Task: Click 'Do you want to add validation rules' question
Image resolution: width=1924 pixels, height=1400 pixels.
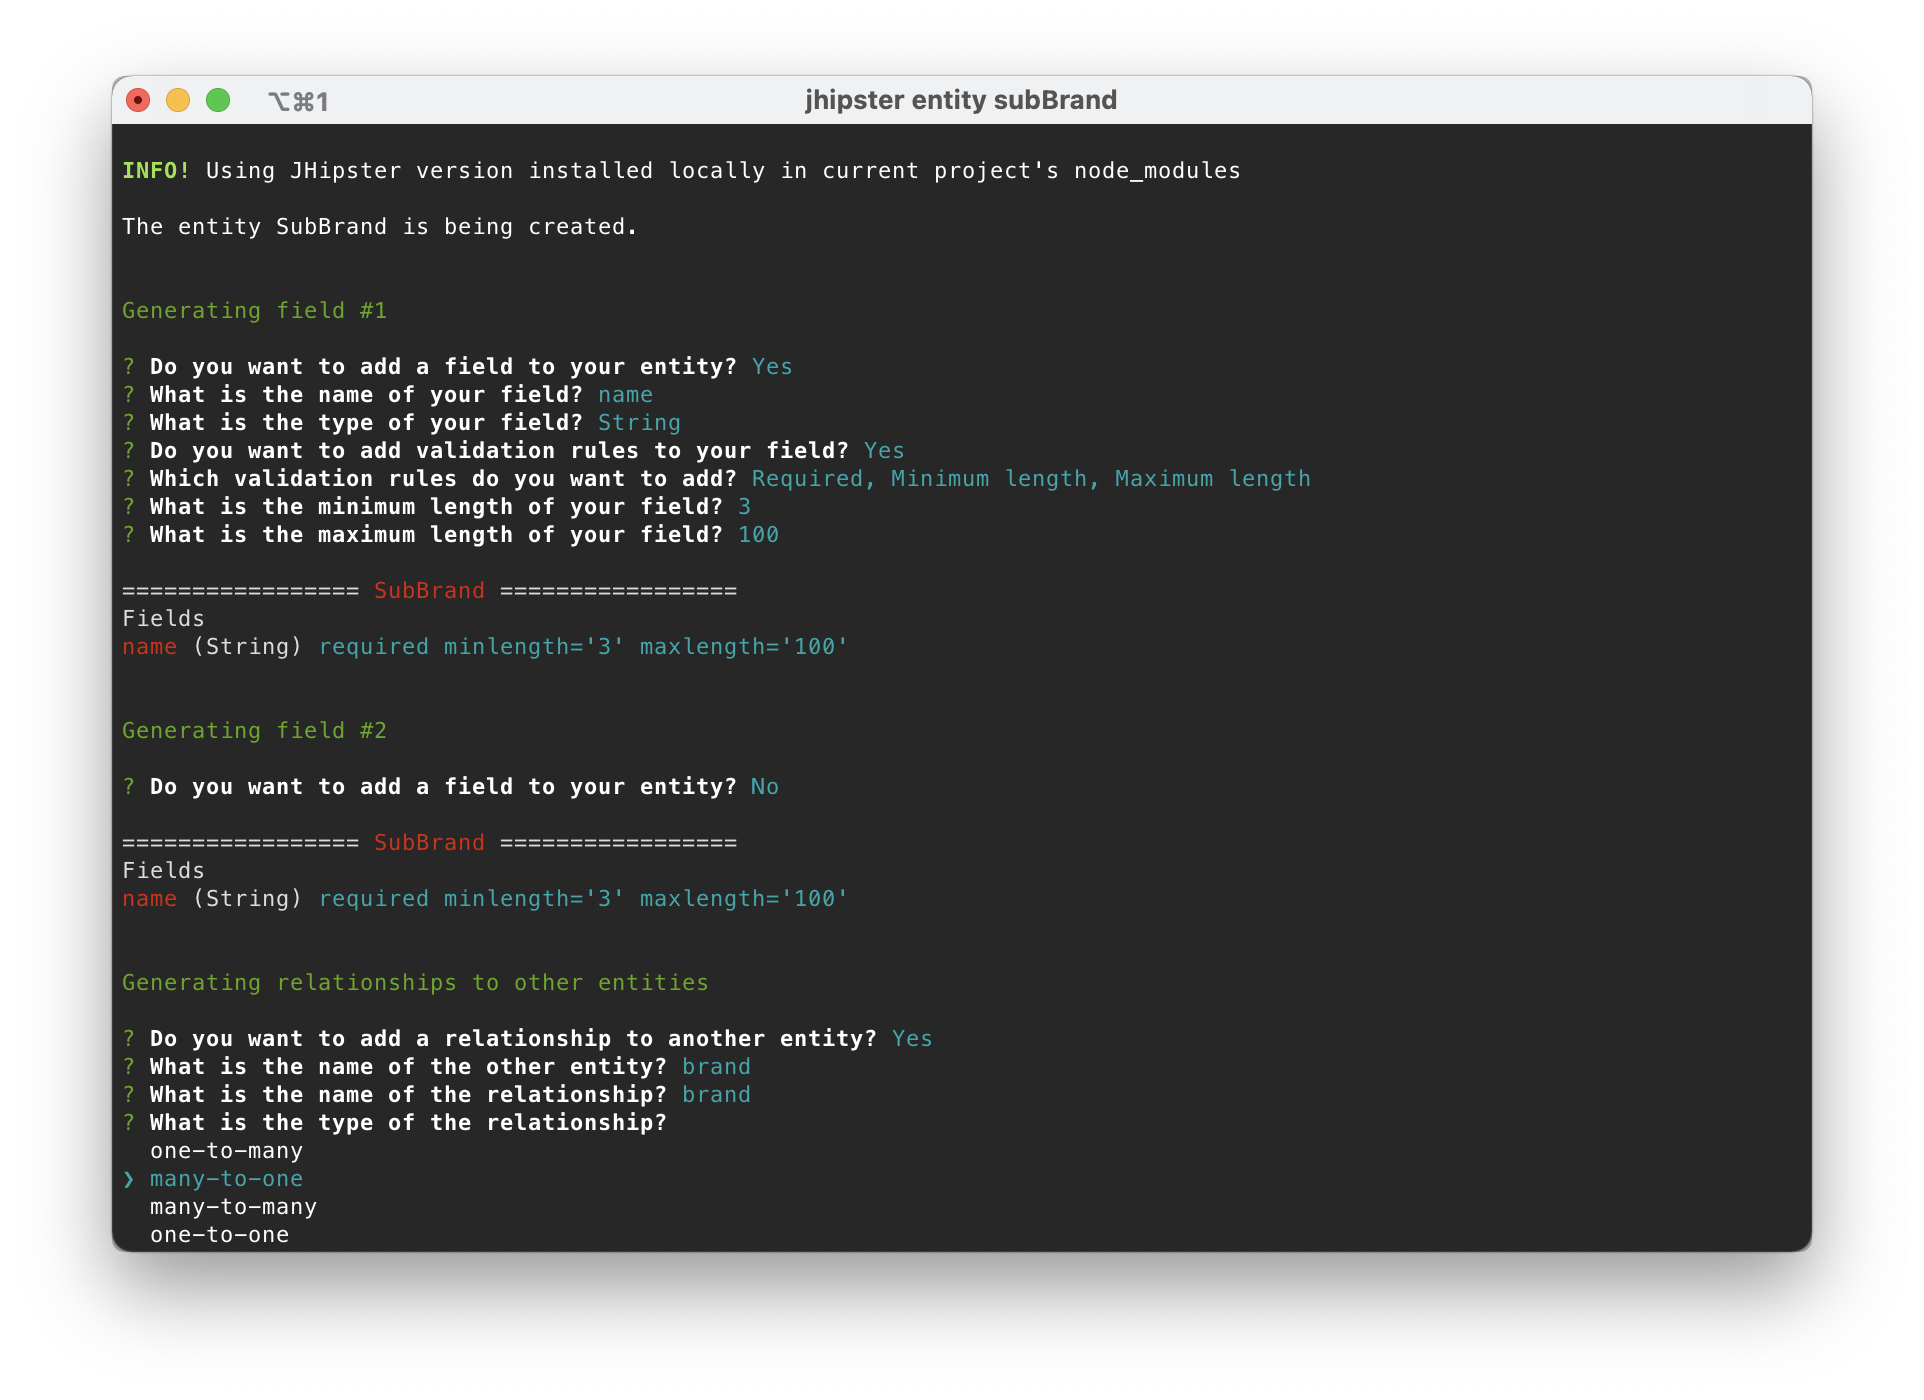Action: (499, 451)
